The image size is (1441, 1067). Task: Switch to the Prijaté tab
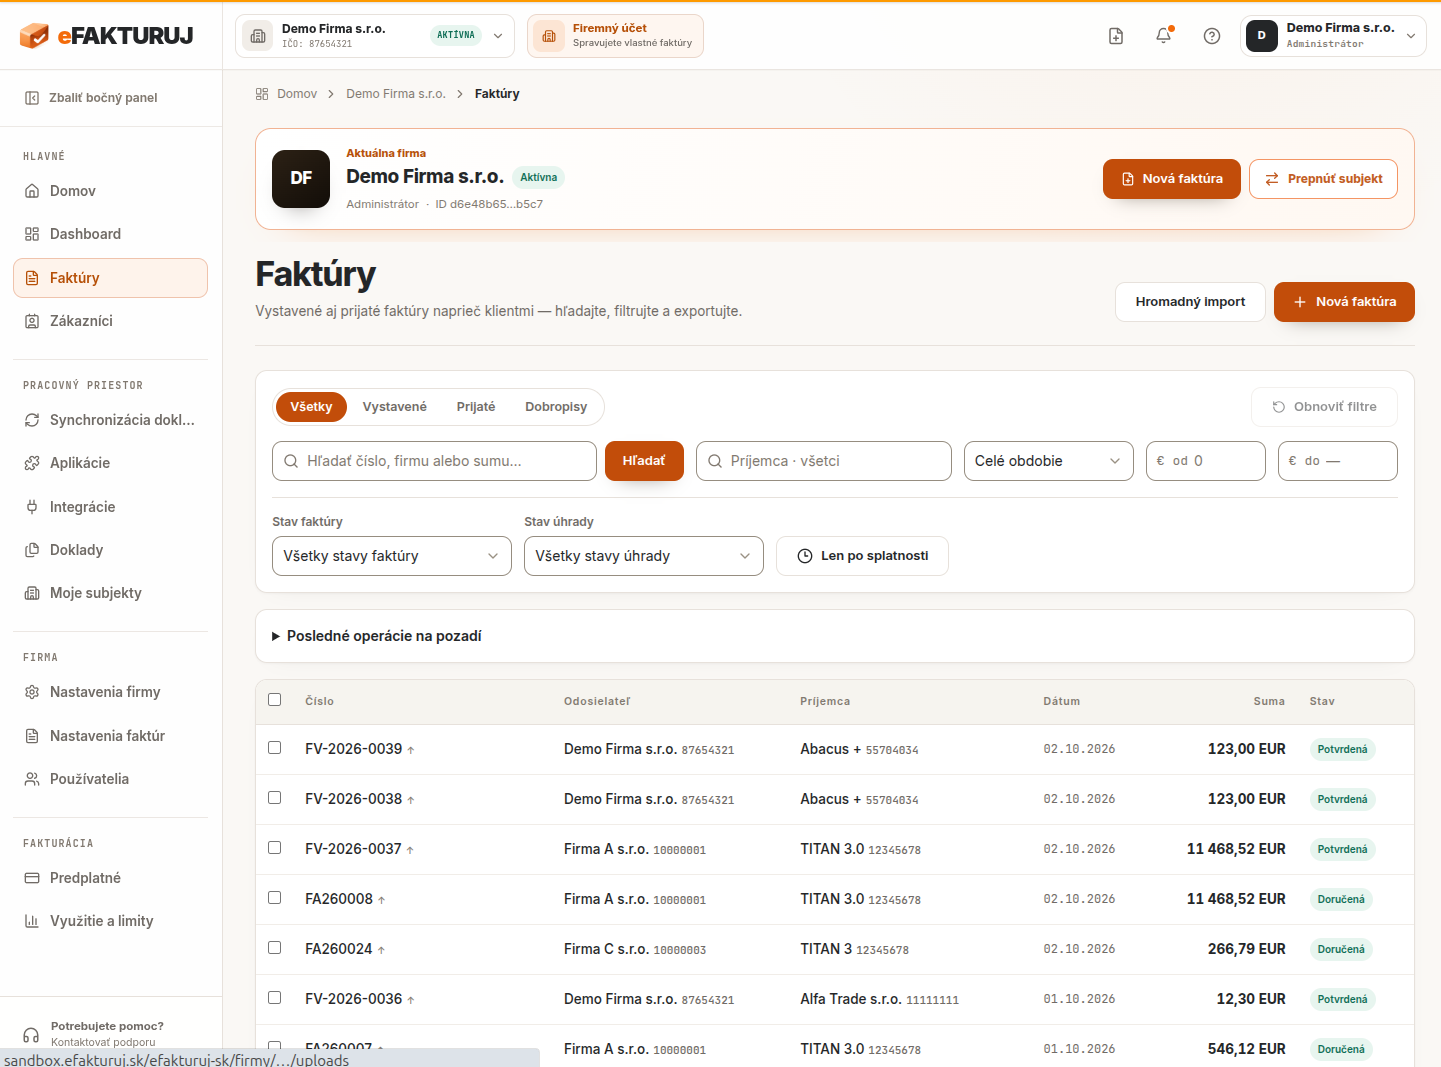[476, 407]
